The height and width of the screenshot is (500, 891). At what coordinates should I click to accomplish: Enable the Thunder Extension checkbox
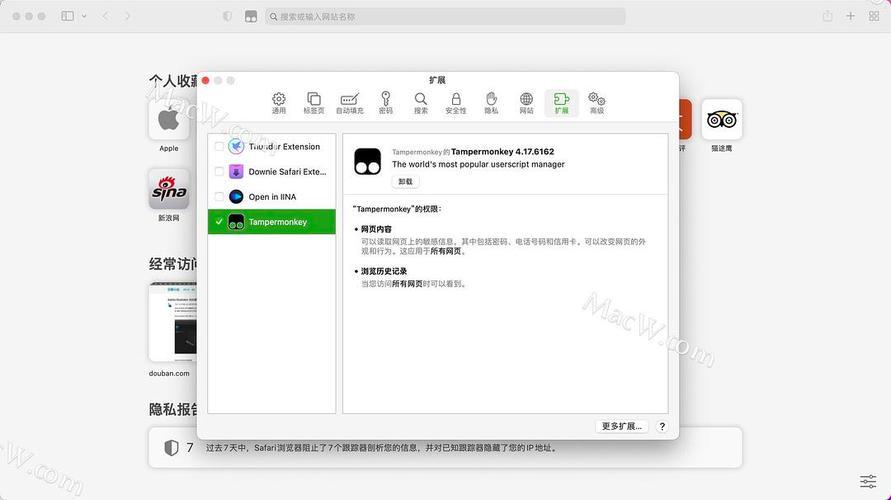(x=219, y=147)
